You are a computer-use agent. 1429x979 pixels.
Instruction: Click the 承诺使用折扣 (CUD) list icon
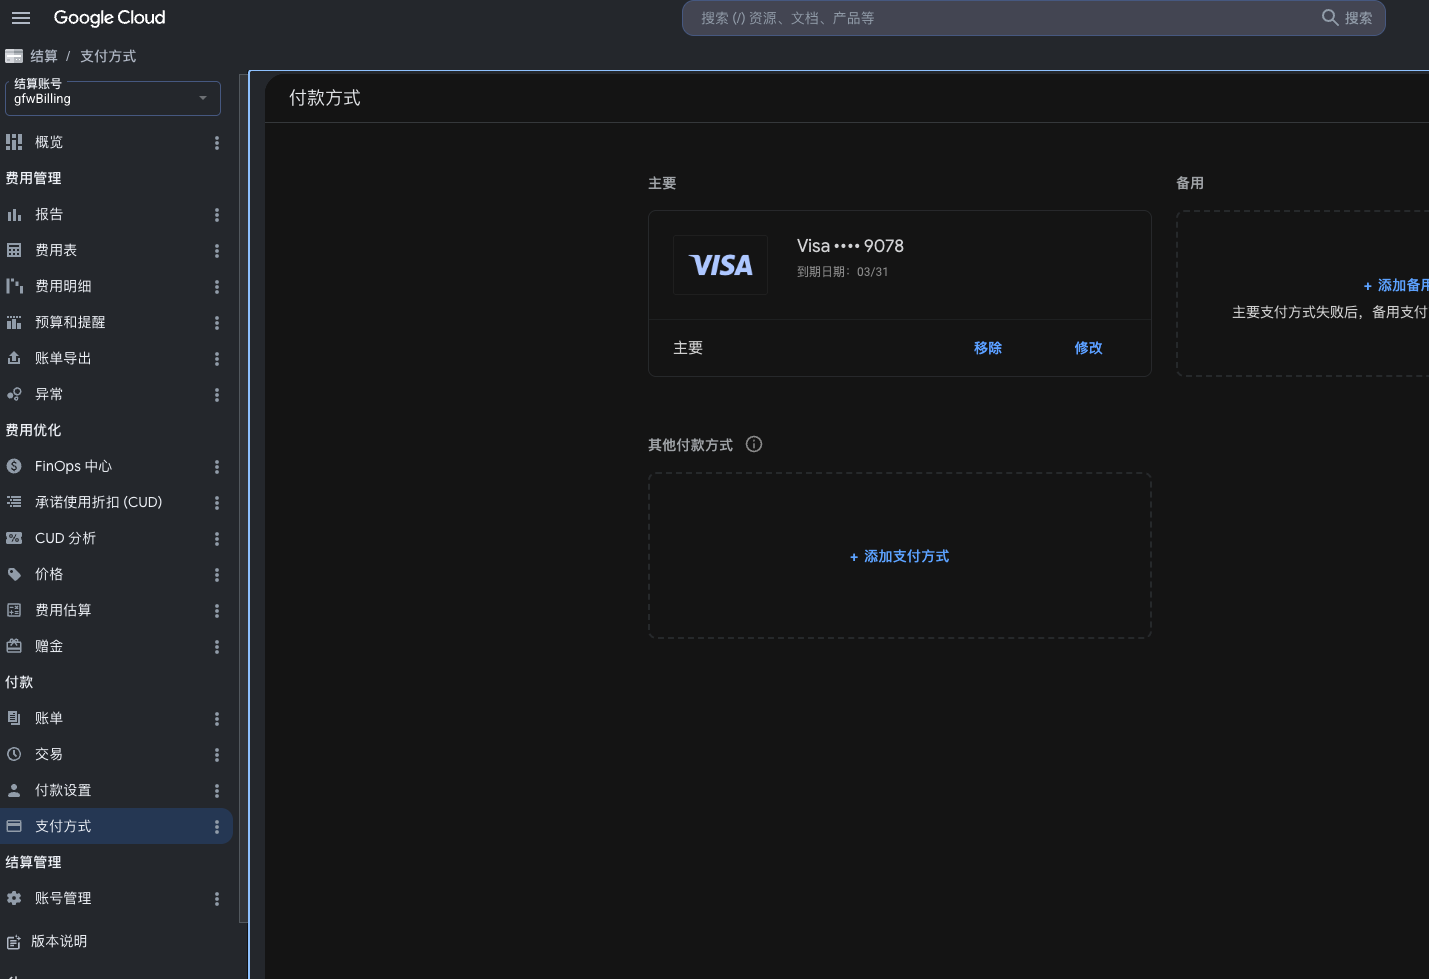pyautogui.click(x=14, y=502)
